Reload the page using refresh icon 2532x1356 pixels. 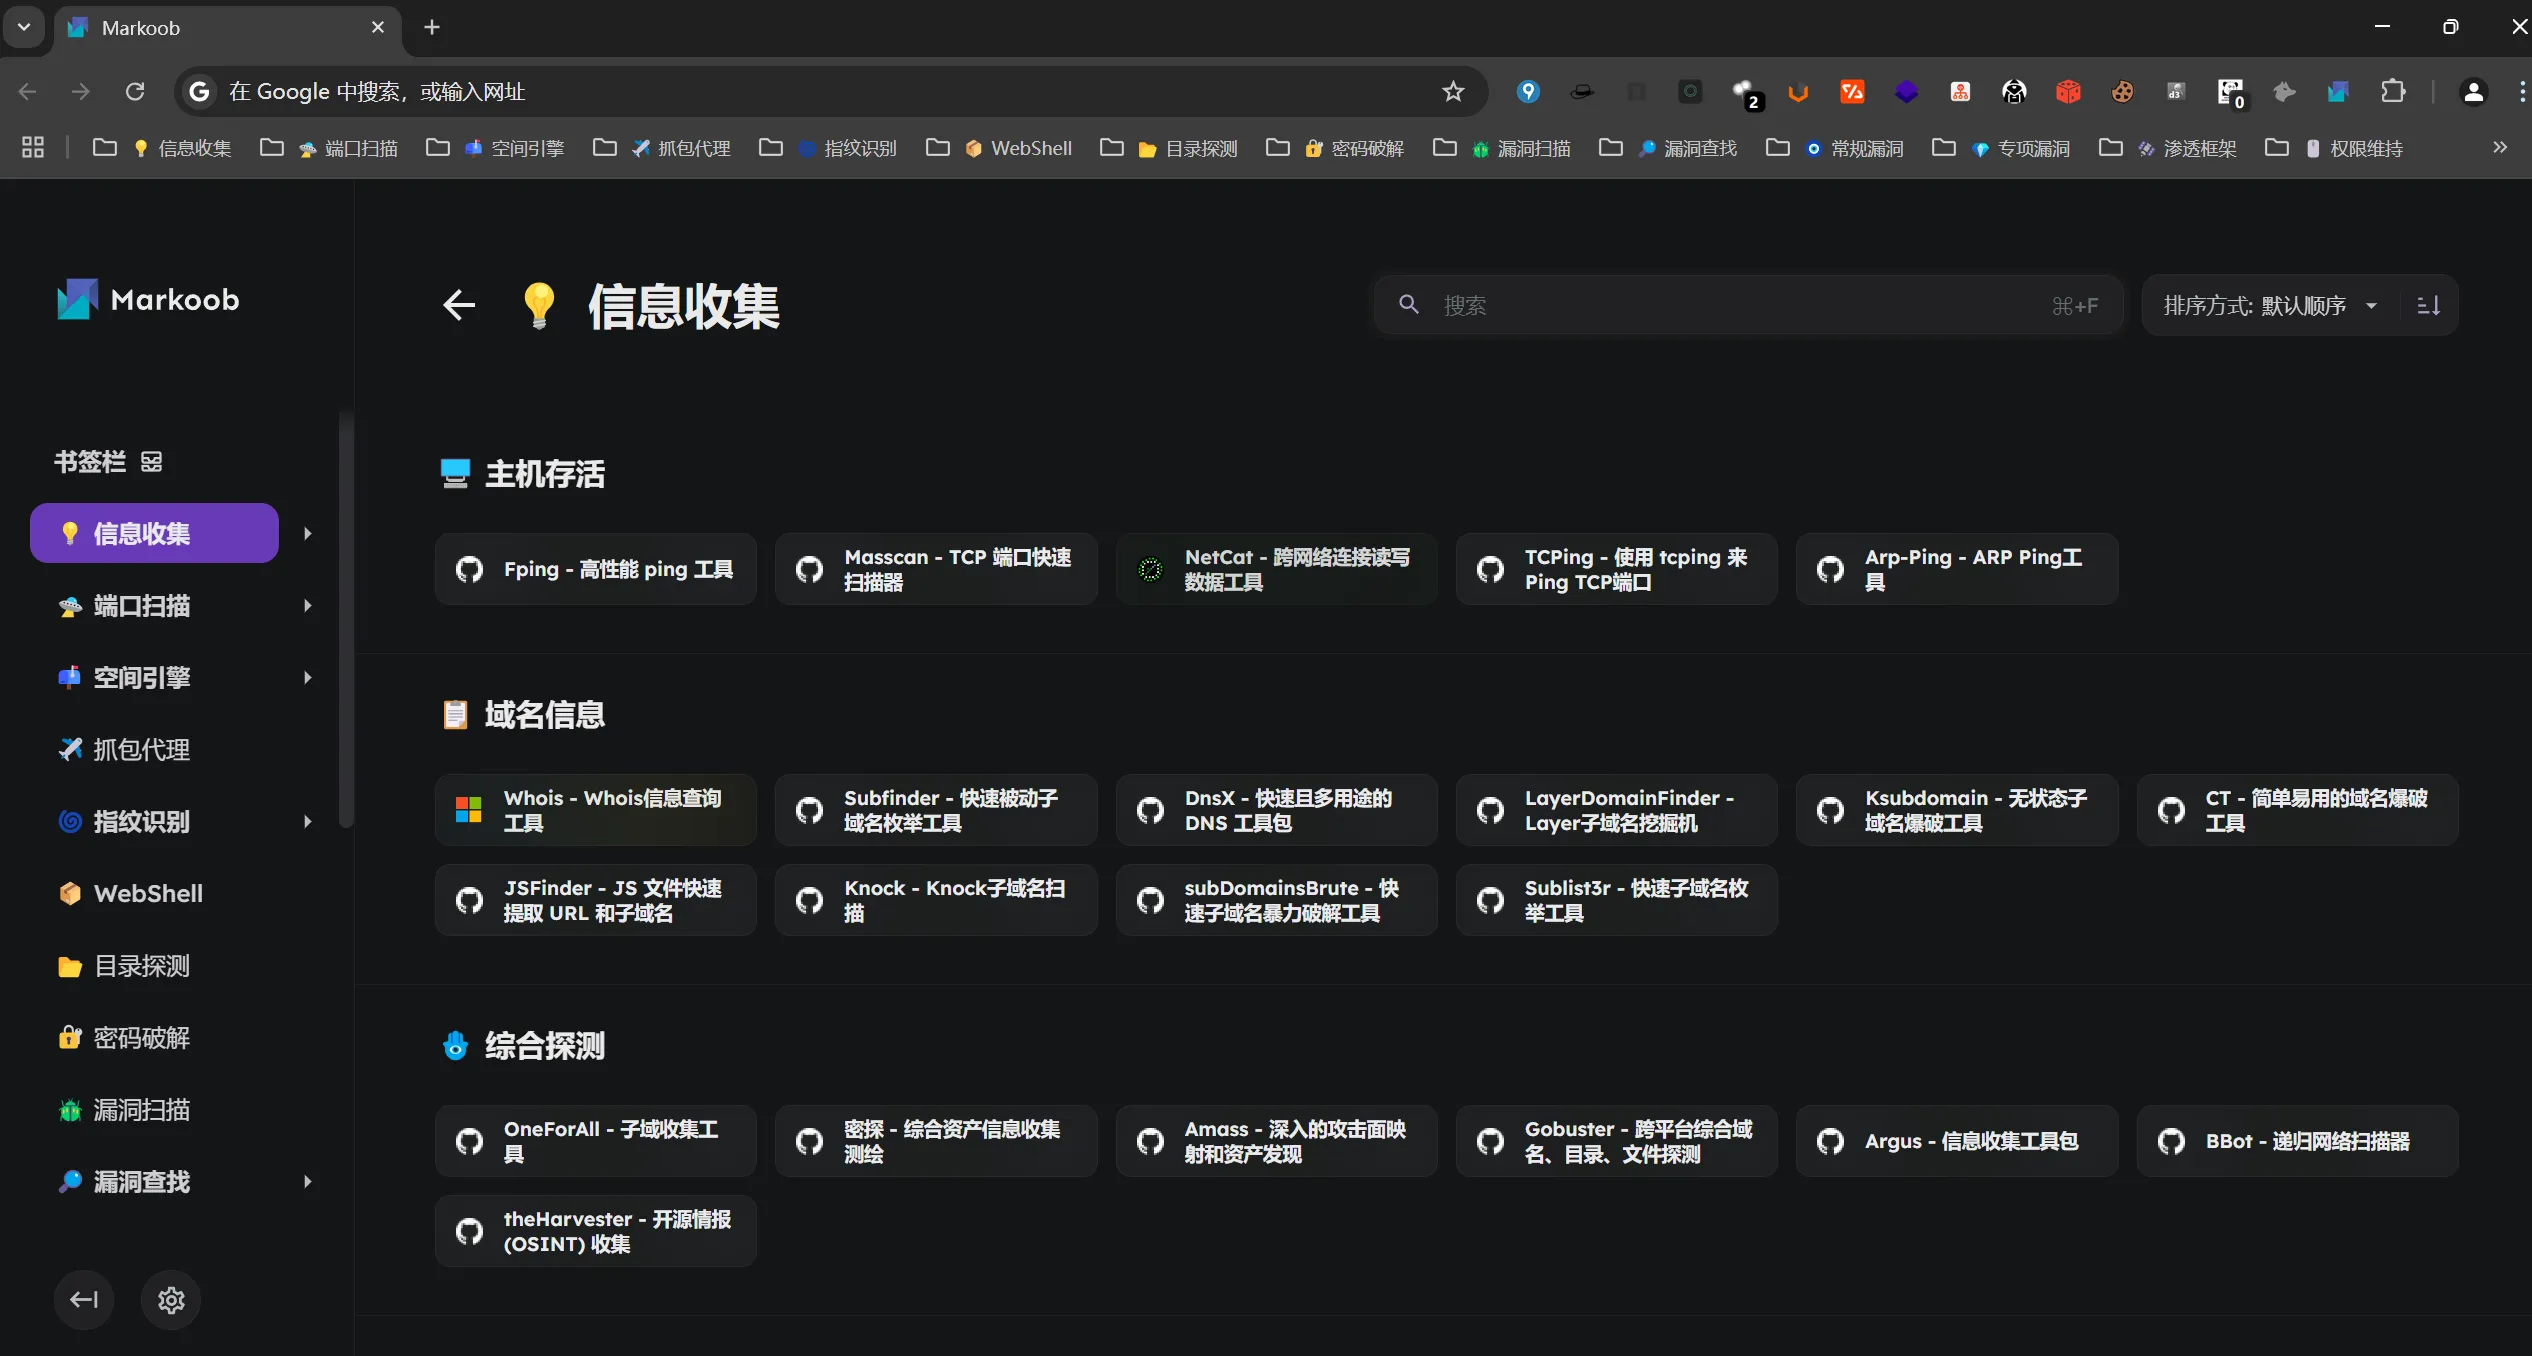(x=135, y=92)
